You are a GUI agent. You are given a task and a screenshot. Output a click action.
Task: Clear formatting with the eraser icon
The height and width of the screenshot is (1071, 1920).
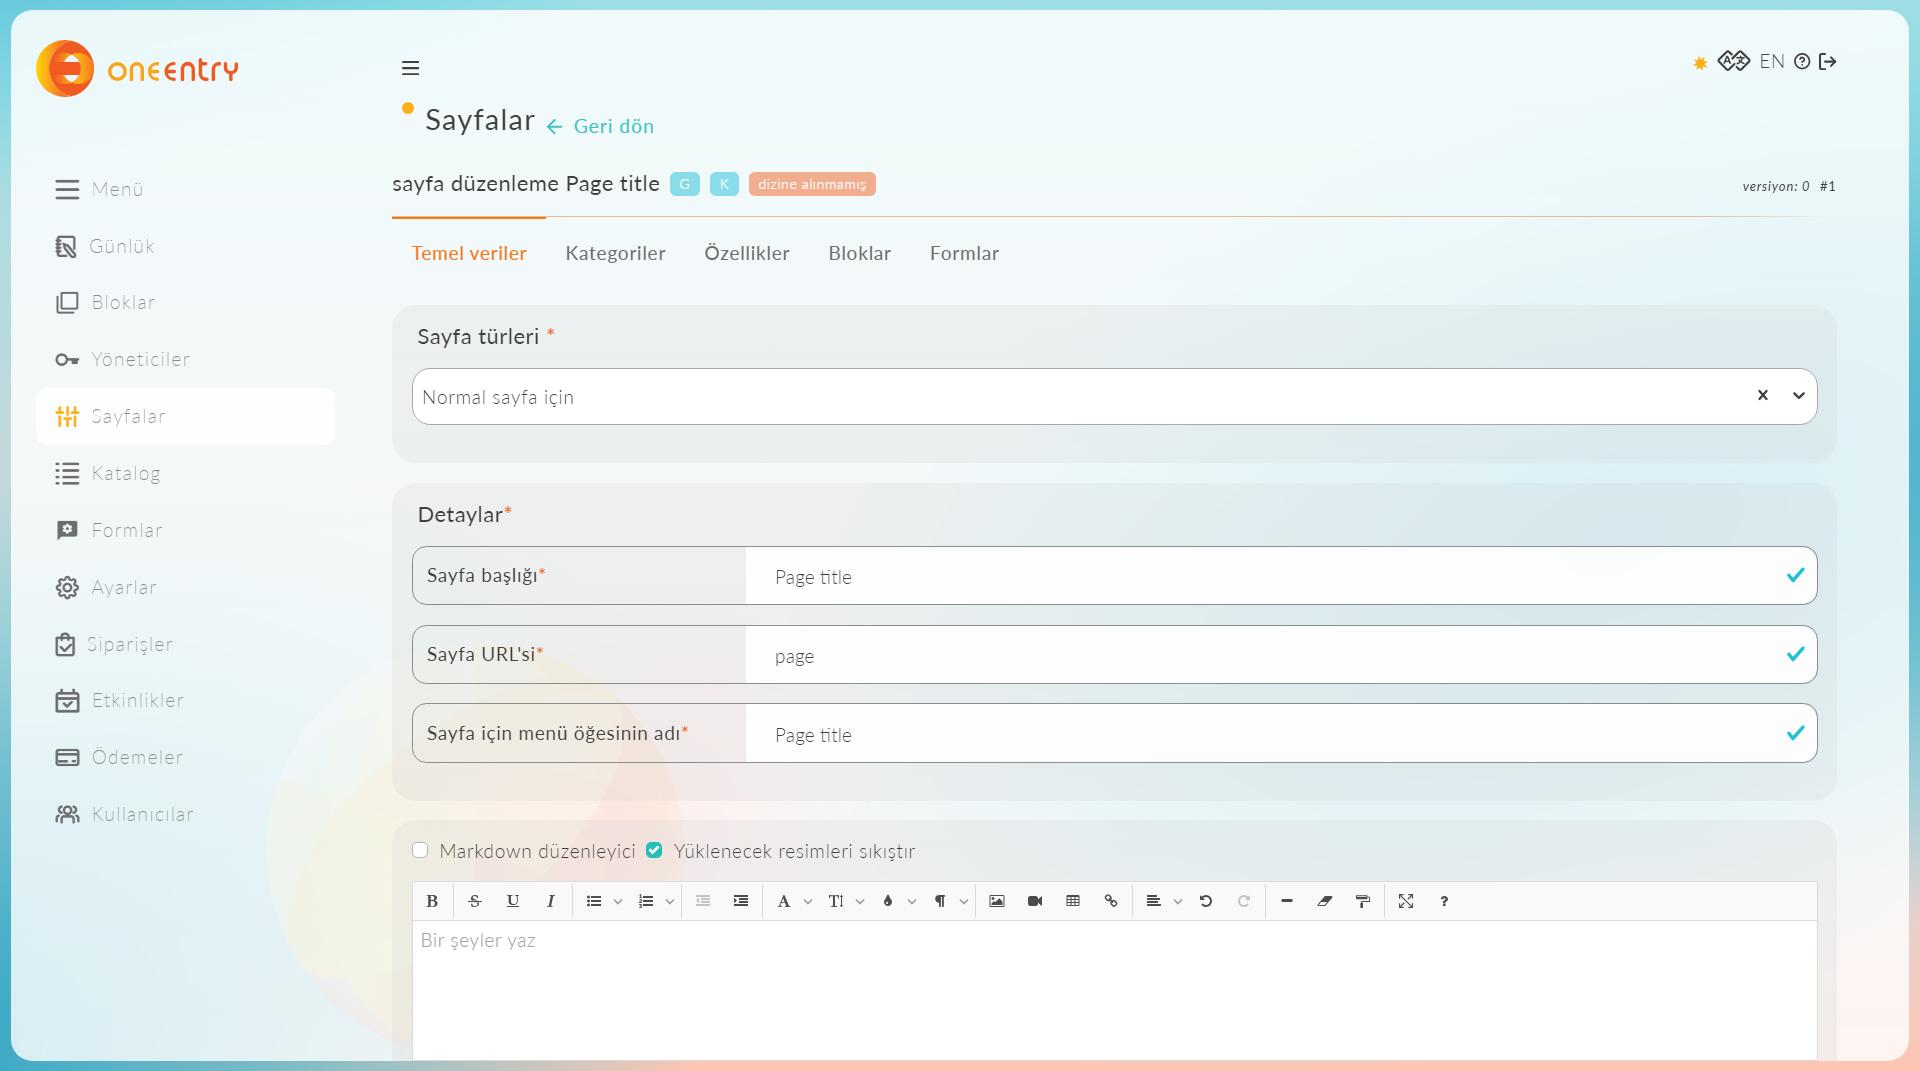[1325, 901]
